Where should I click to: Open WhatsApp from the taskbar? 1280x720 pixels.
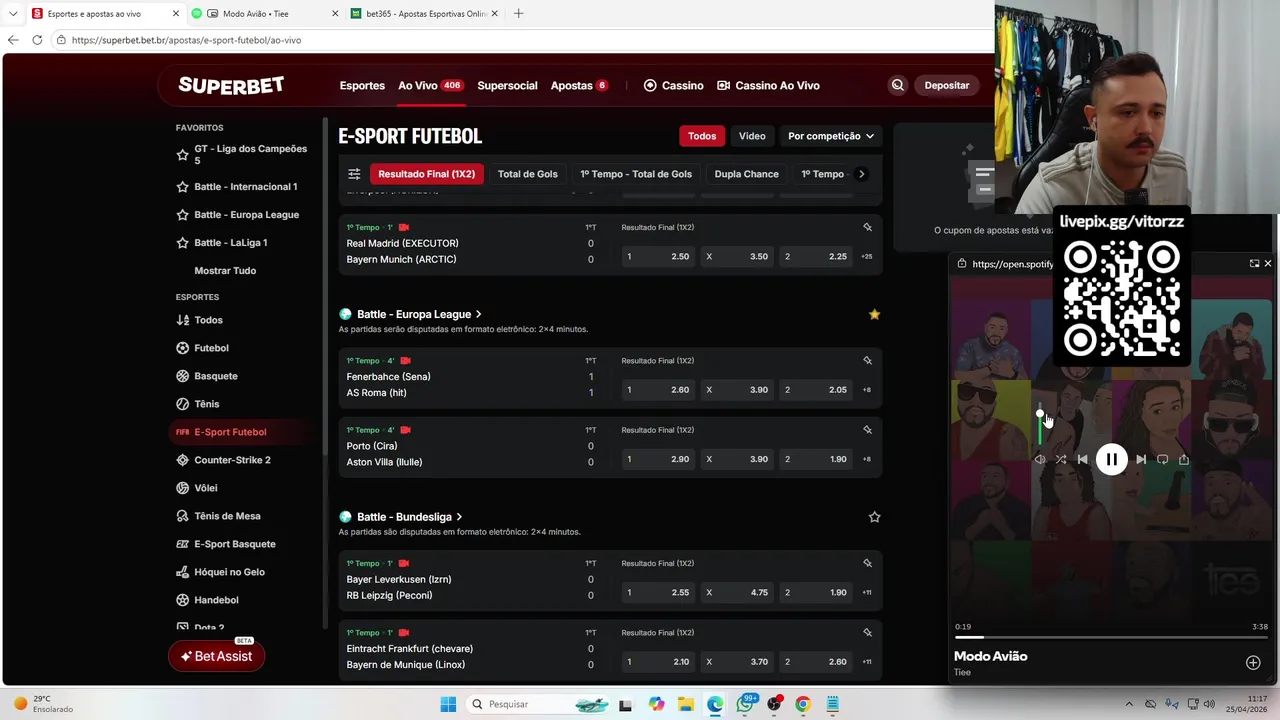[745, 704]
